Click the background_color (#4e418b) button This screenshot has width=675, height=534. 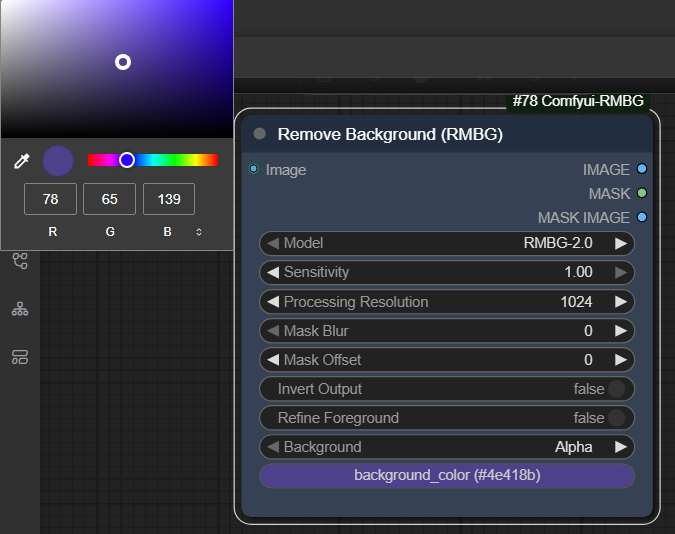point(447,476)
